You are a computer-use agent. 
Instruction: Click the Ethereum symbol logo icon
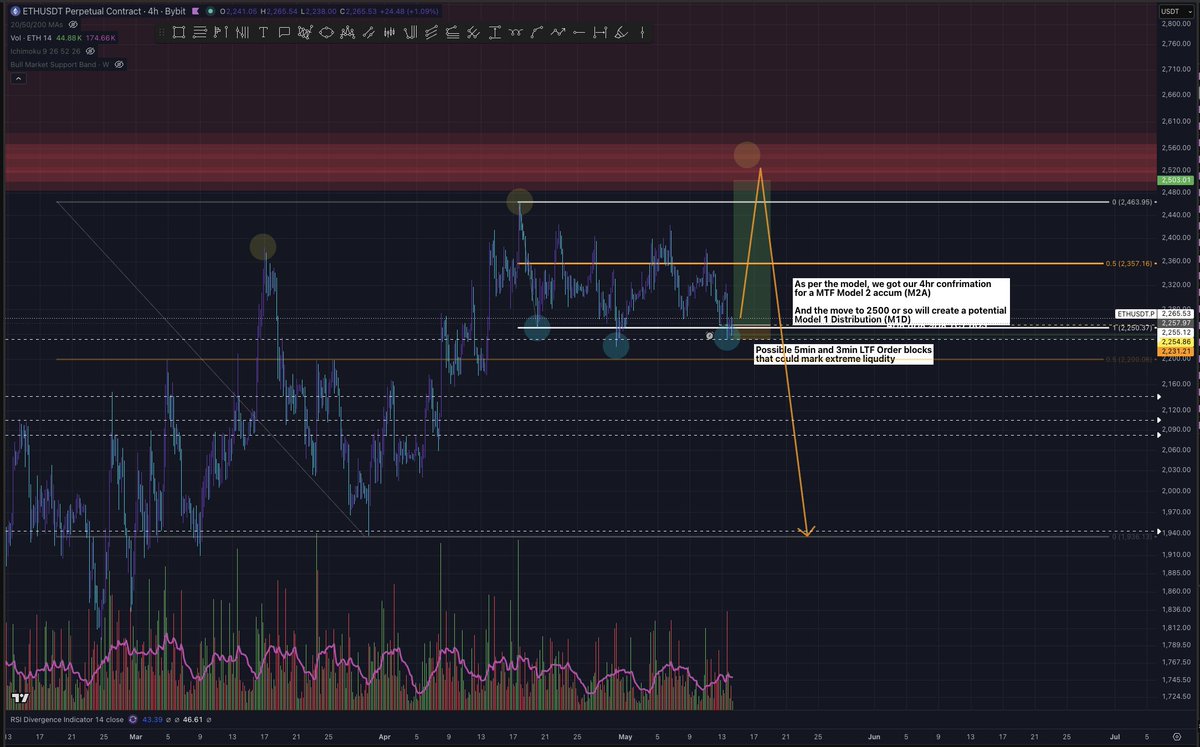tap(14, 10)
